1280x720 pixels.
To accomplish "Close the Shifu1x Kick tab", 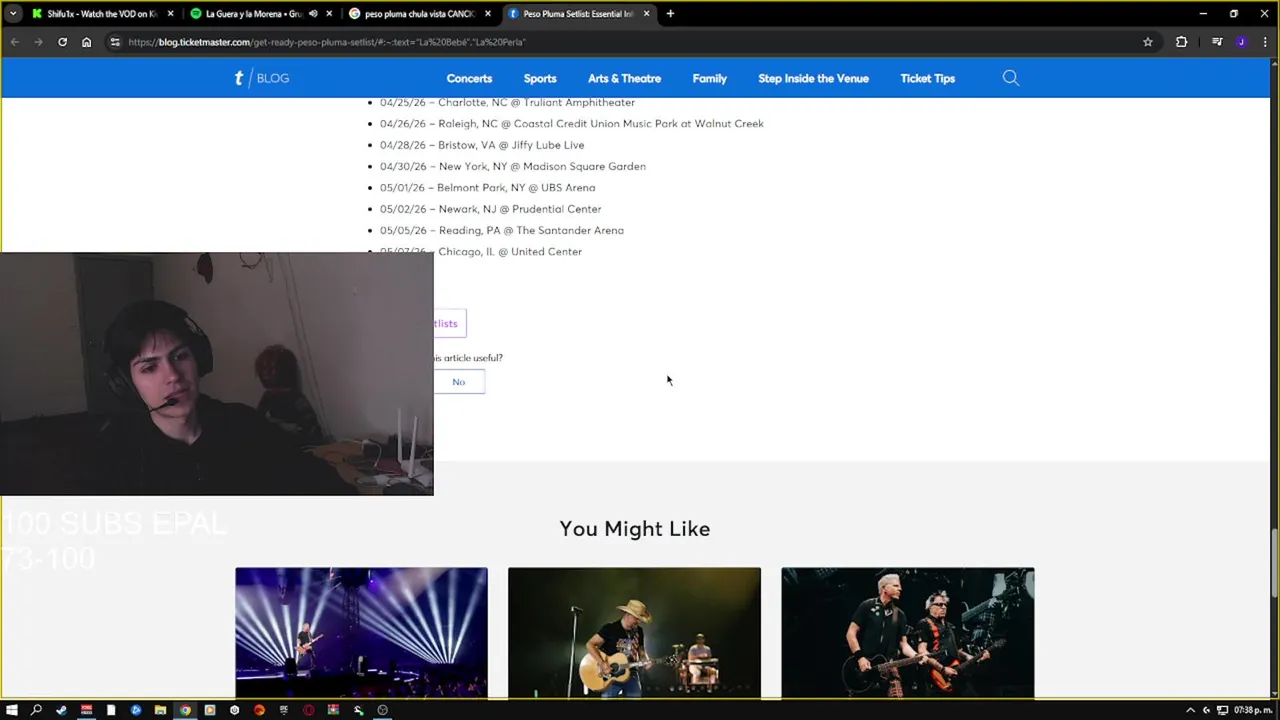I will (x=171, y=14).
